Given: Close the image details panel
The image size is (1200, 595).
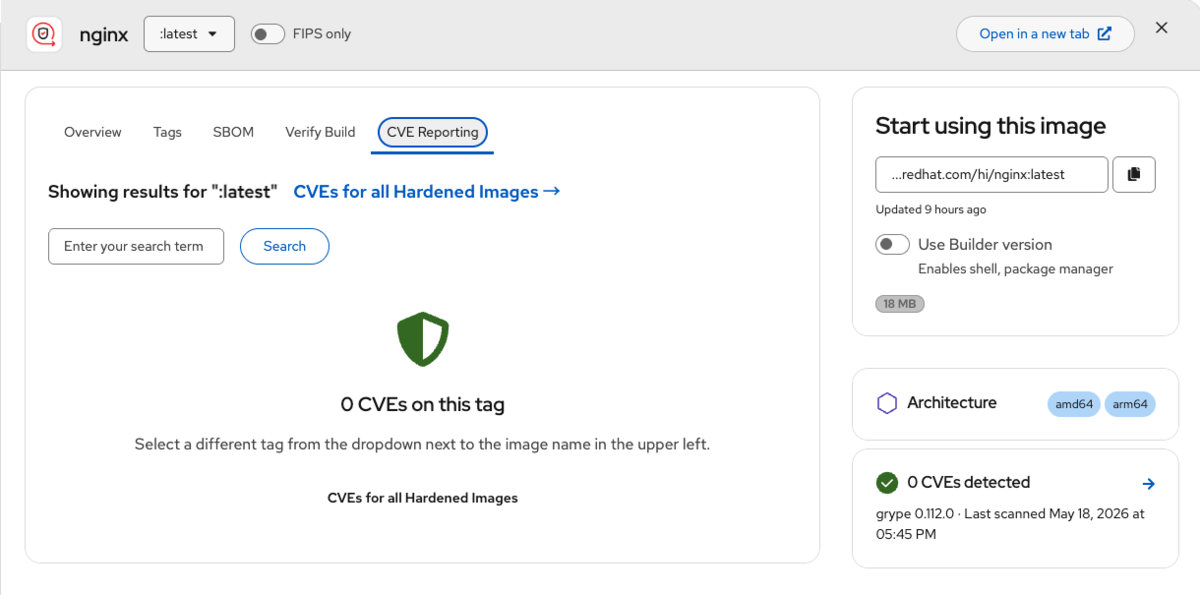Looking at the screenshot, I should [1161, 28].
